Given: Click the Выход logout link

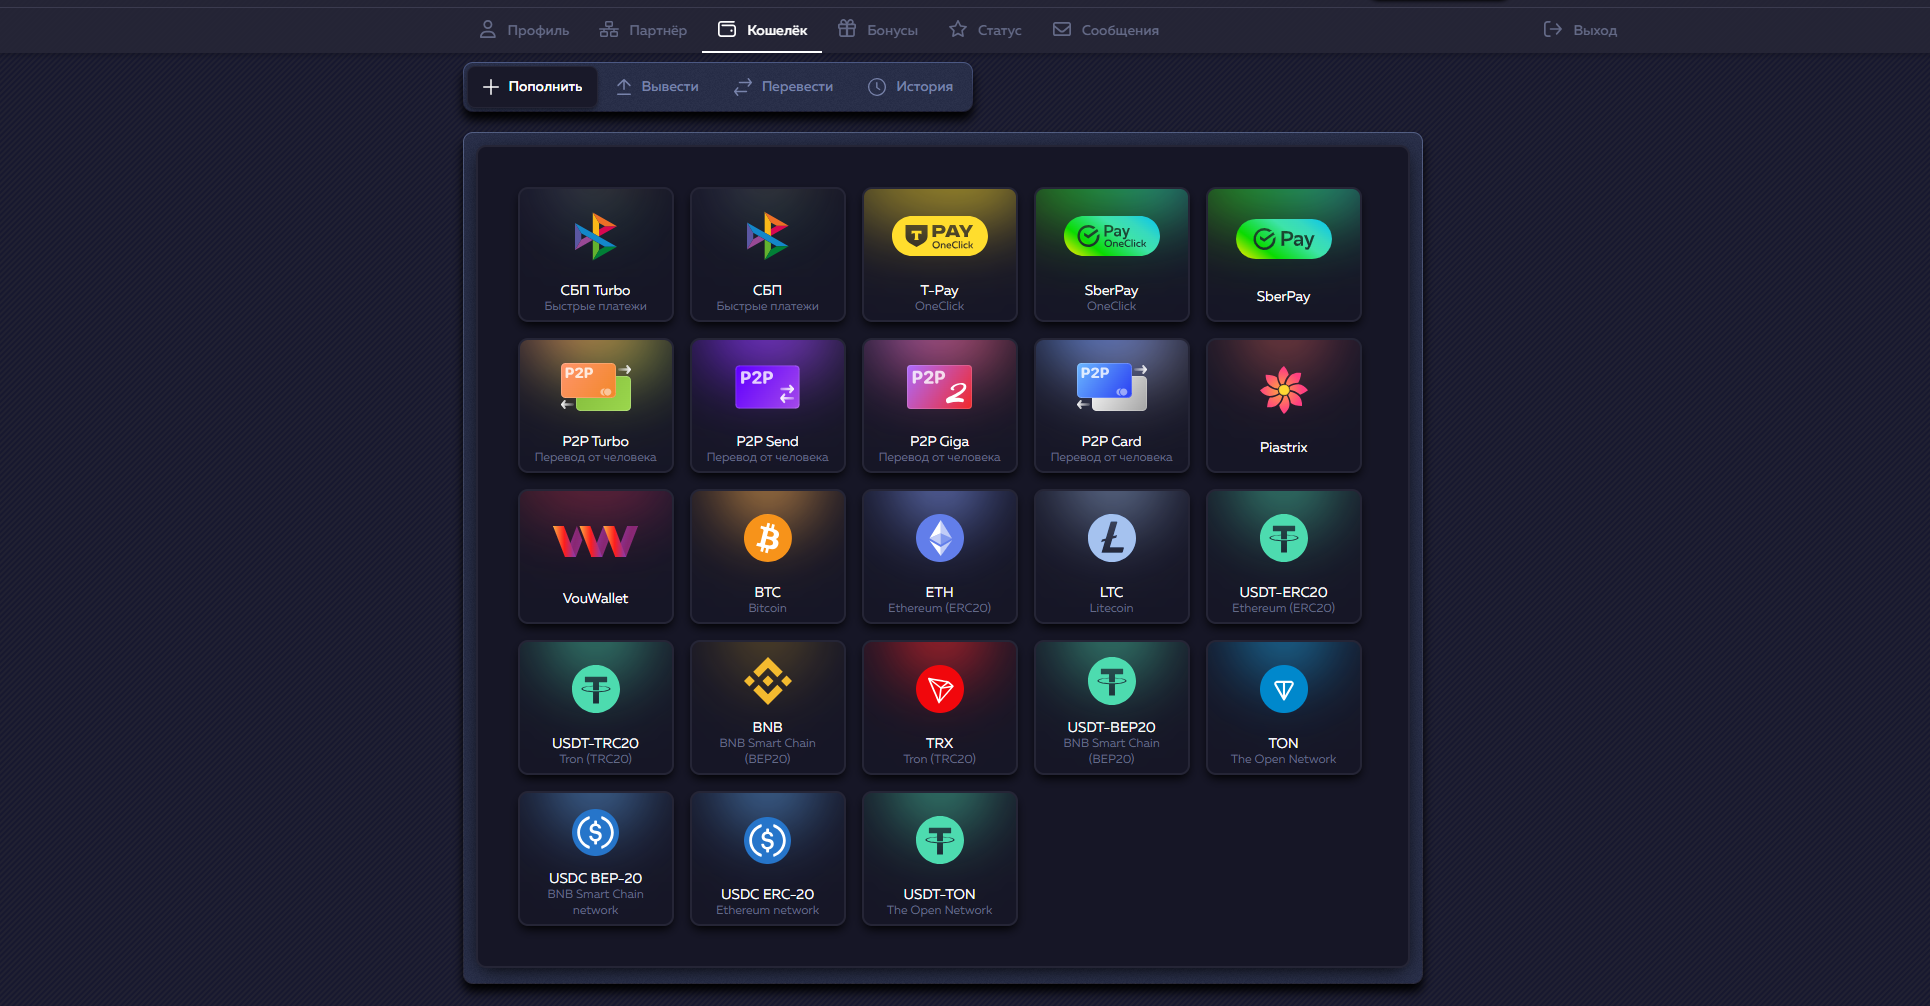Looking at the screenshot, I should tap(1580, 30).
